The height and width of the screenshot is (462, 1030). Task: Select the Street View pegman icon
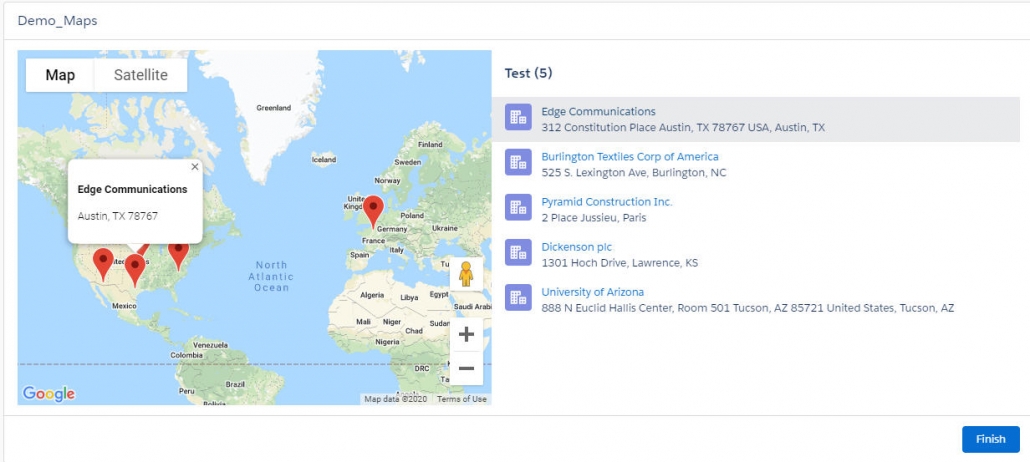click(466, 273)
